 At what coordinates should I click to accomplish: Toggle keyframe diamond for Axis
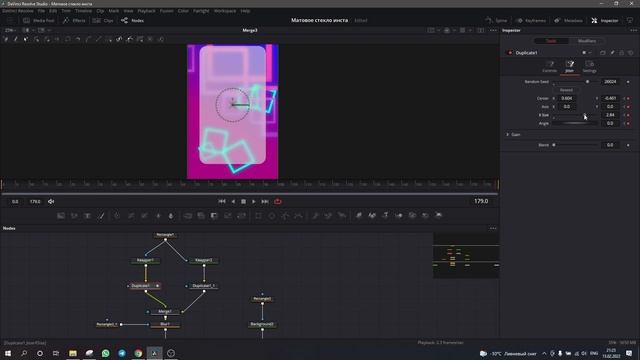click(x=628, y=107)
